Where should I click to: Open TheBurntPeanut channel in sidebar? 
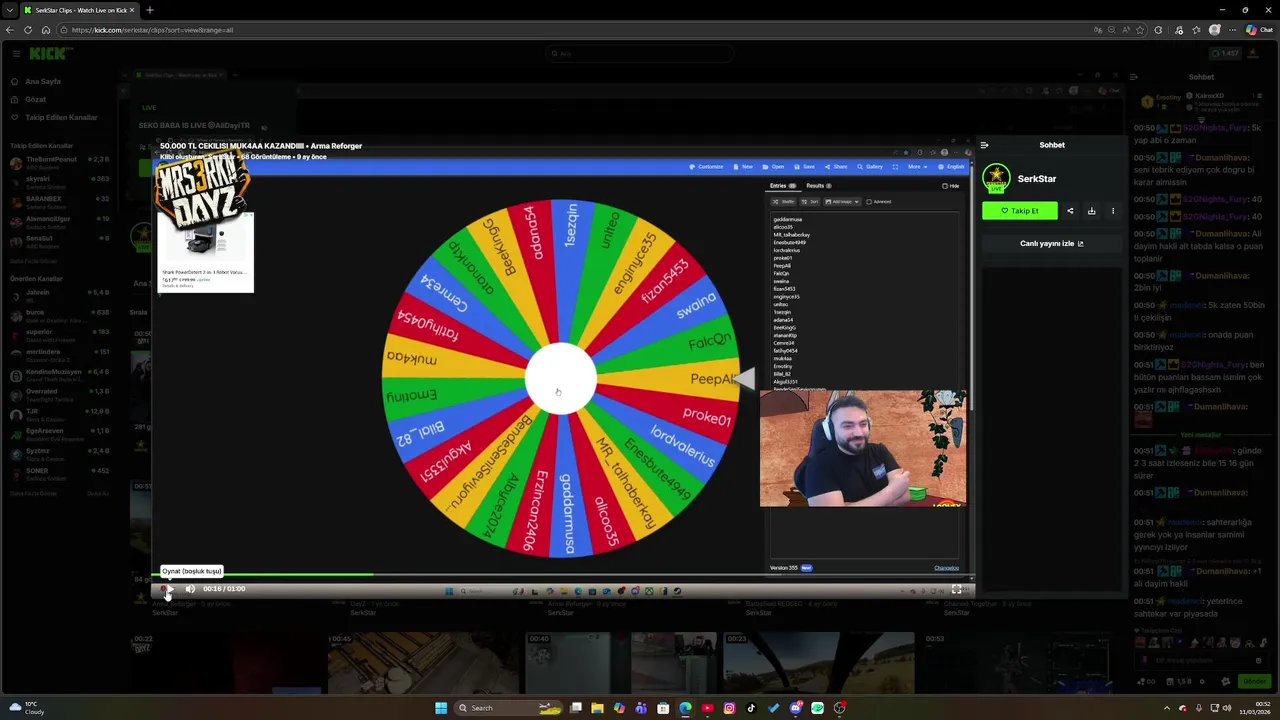[61, 163]
